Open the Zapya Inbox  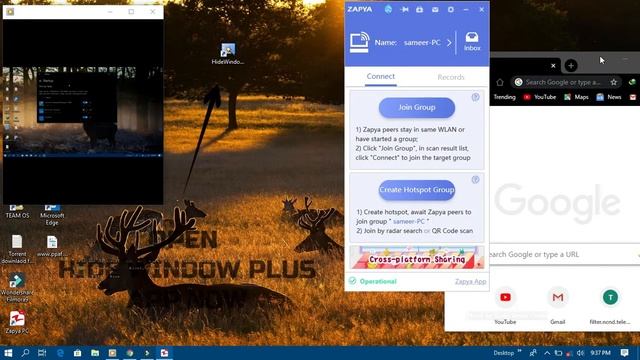click(x=472, y=42)
